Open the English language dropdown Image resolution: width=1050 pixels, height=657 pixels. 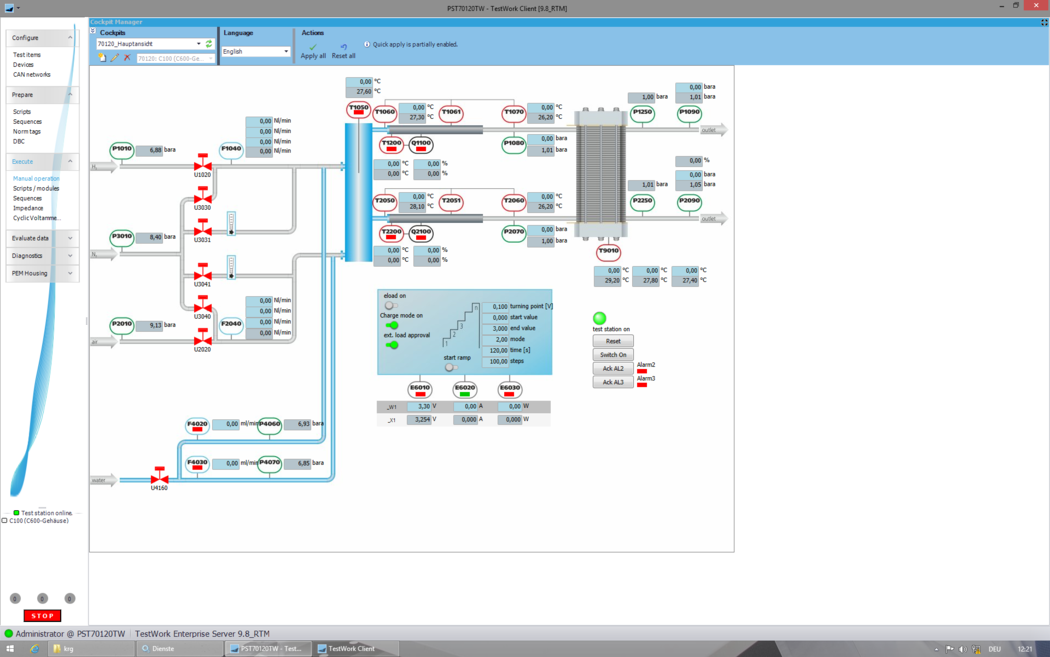click(x=285, y=51)
